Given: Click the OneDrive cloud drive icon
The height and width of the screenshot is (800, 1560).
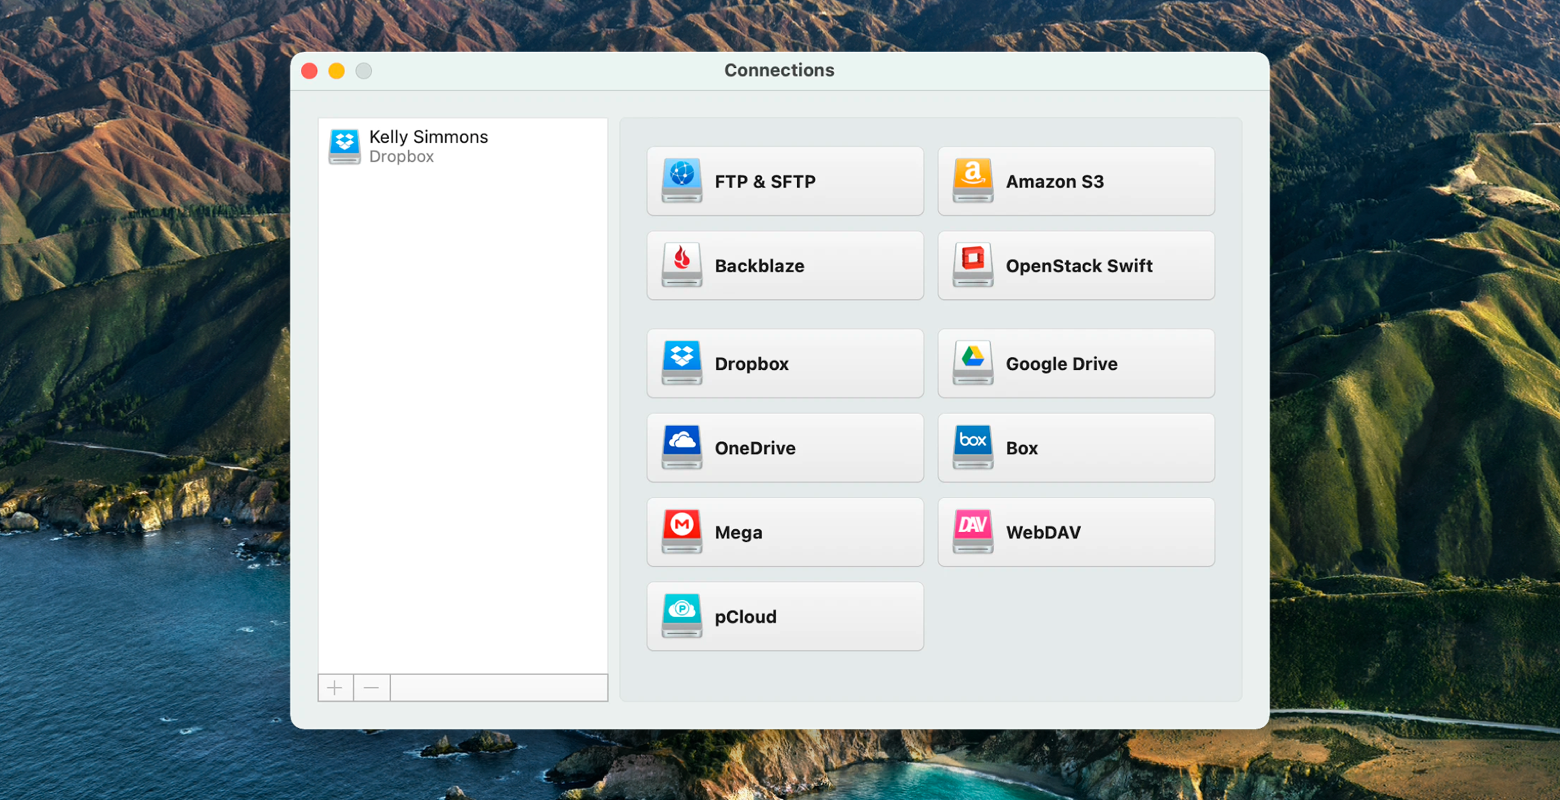Looking at the screenshot, I should (681, 447).
